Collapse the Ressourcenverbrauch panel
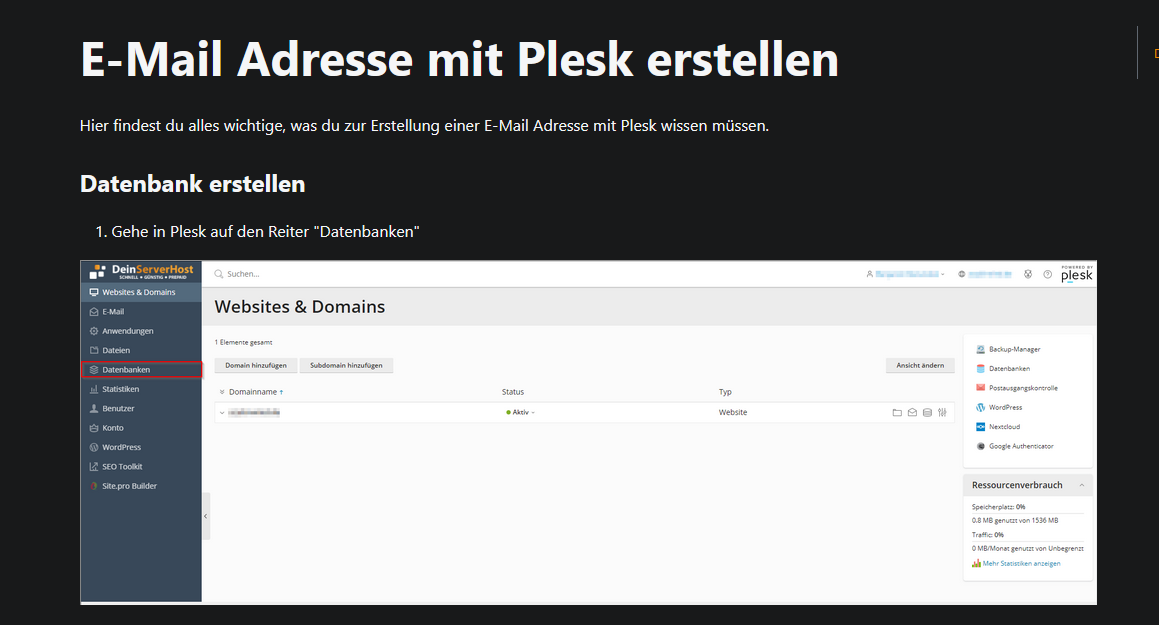Image resolution: width=1159 pixels, height=625 pixels. pyautogui.click(x=1081, y=485)
